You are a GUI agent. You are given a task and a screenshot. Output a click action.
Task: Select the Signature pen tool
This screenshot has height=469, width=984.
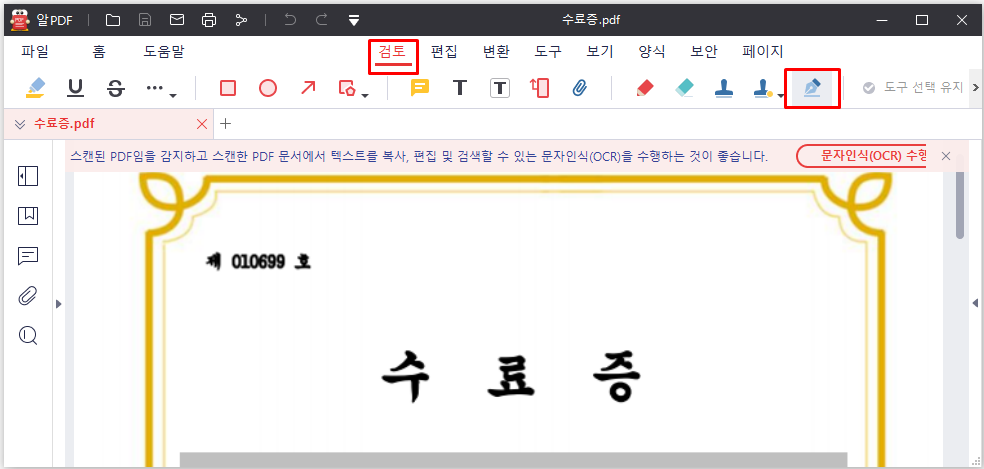(812, 89)
